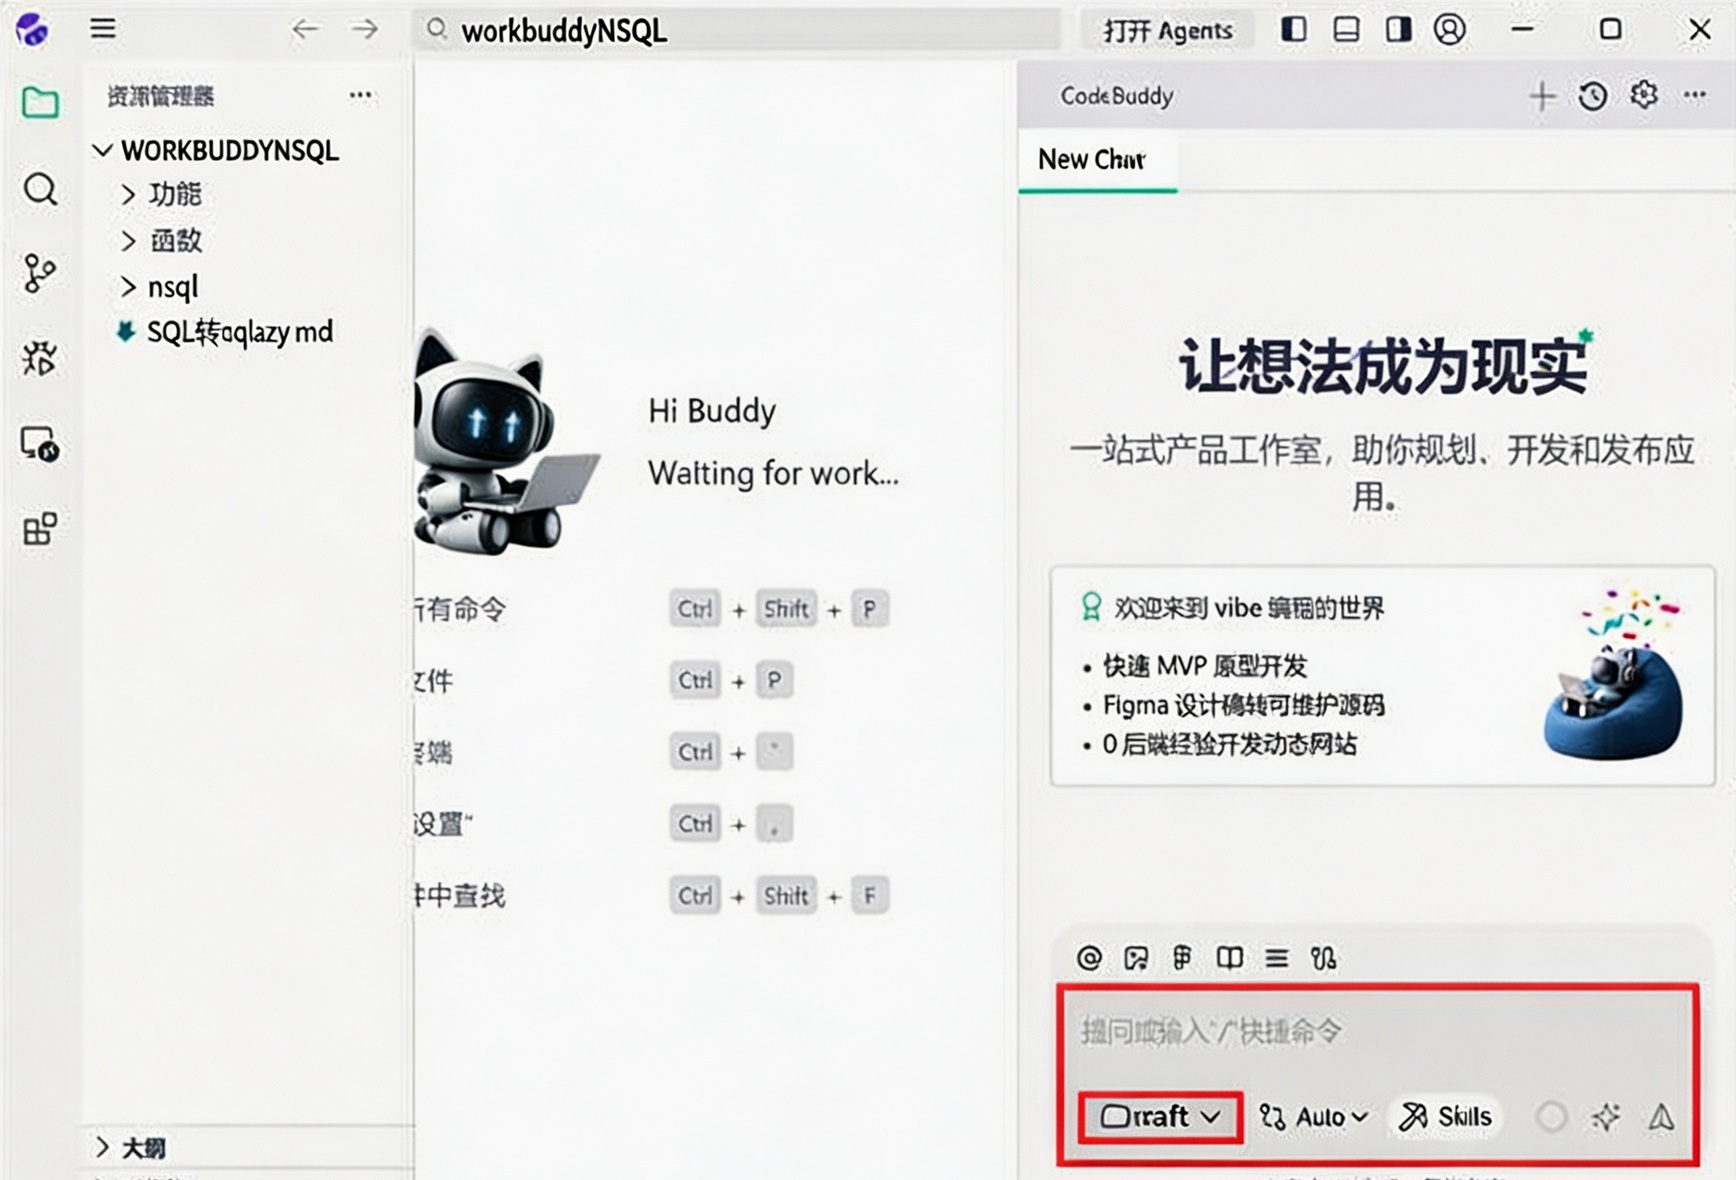Expand the 功能 folder
This screenshot has height=1180, width=1736.
click(128, 194)
